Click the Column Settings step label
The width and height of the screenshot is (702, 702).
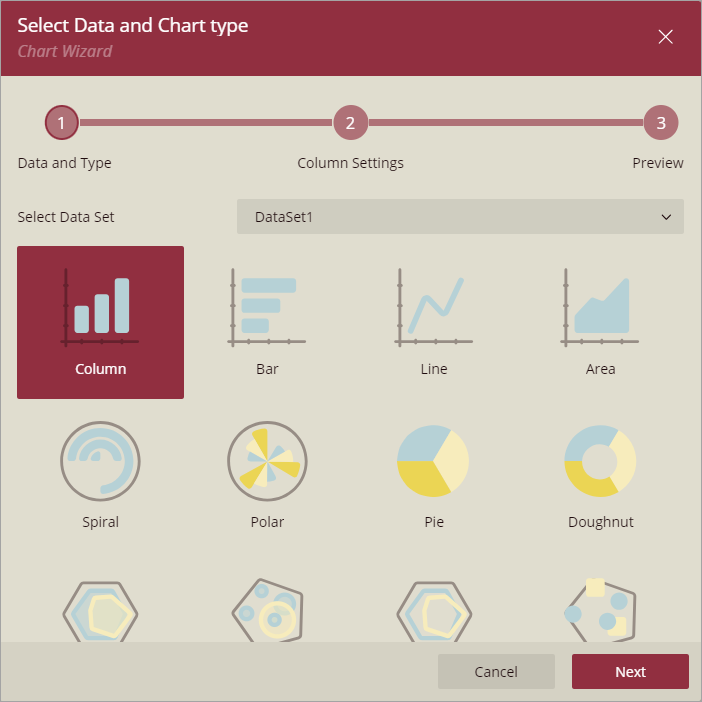[x=351, y=163]
